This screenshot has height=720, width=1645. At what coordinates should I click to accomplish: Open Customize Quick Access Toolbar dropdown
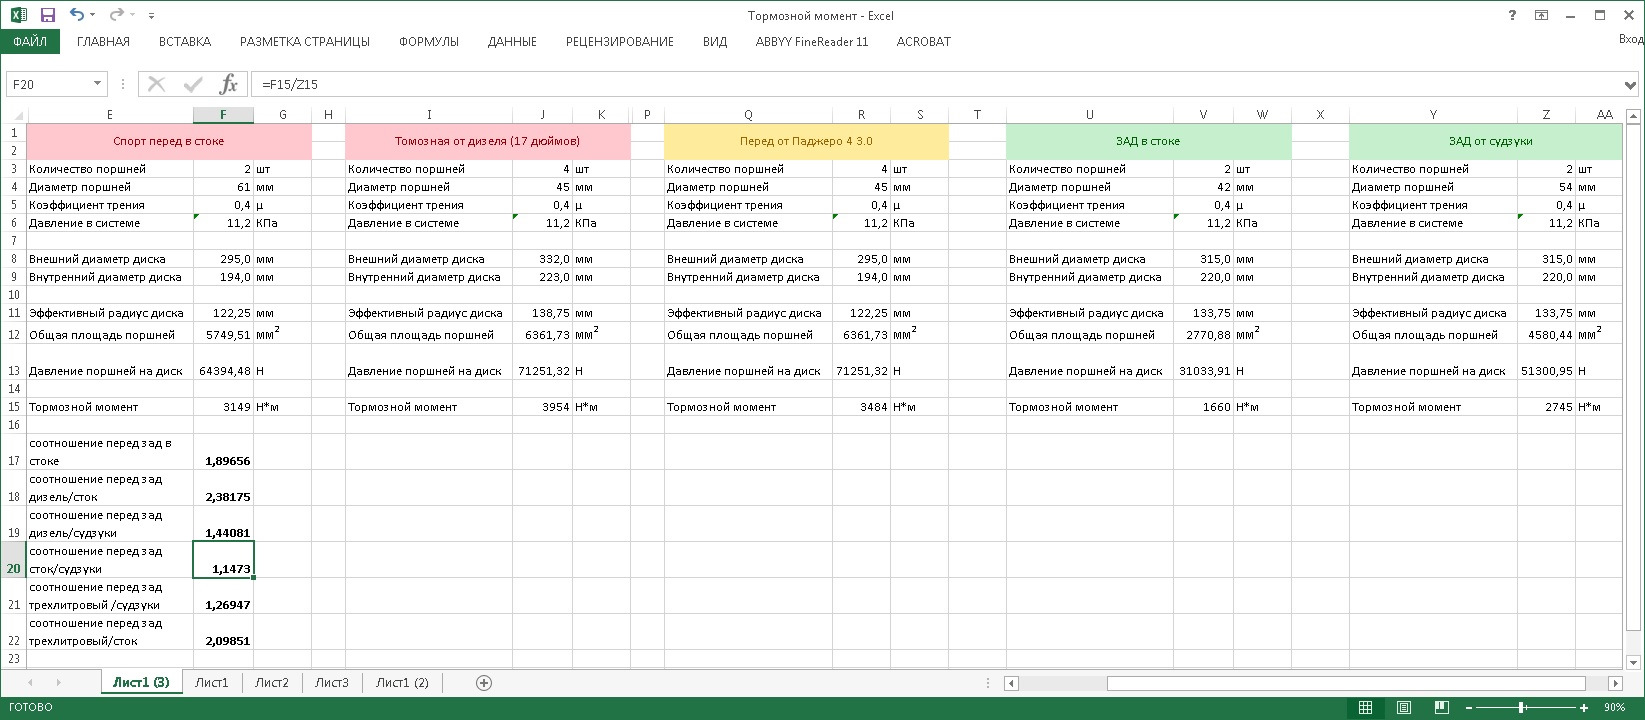pos(151,16)
